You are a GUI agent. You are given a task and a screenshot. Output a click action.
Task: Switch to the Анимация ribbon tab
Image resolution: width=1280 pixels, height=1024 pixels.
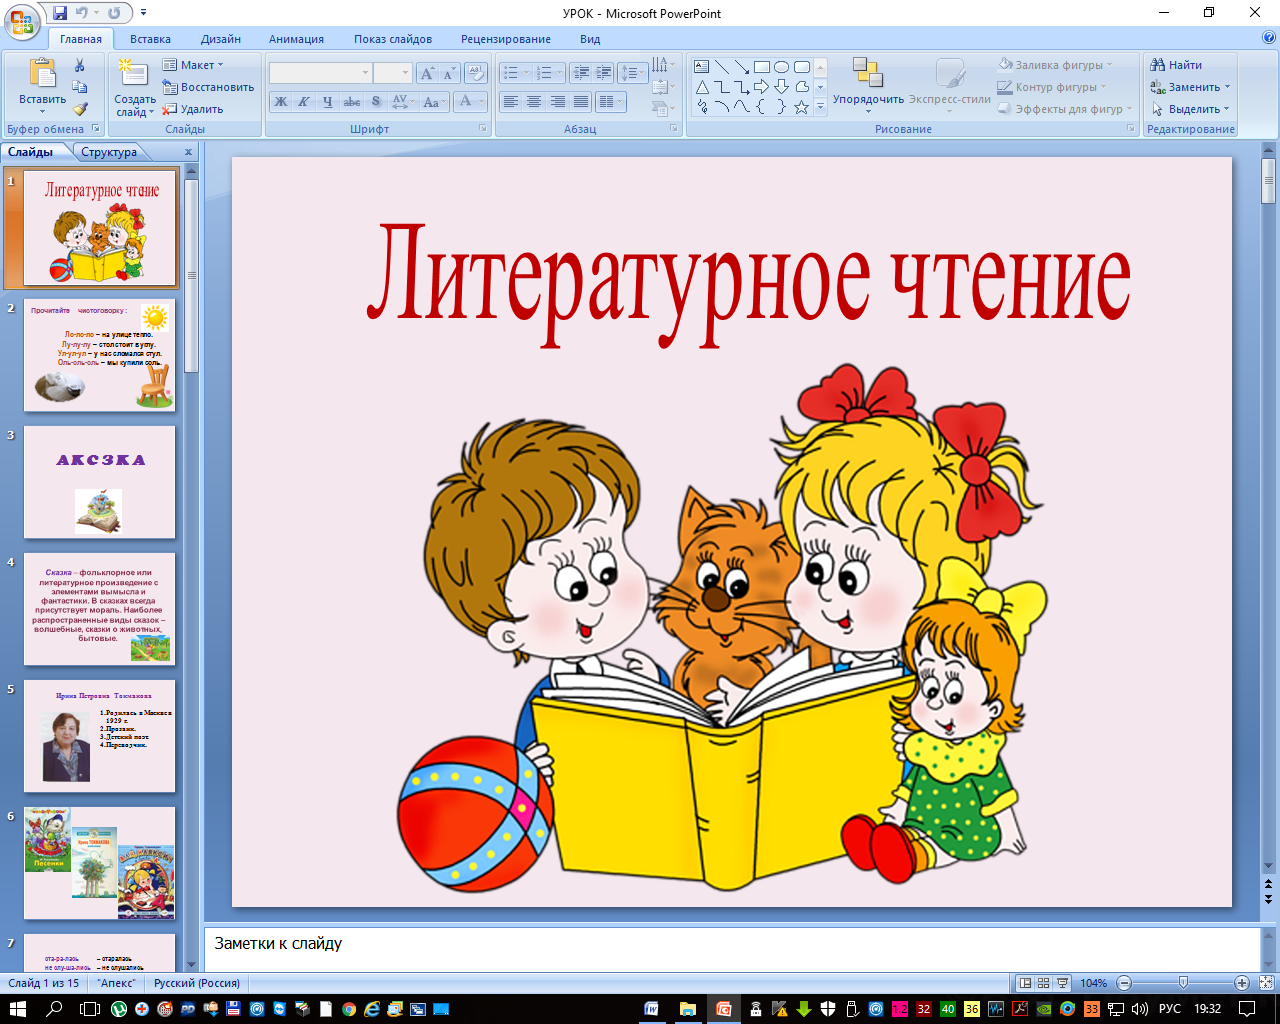(296, 39)
